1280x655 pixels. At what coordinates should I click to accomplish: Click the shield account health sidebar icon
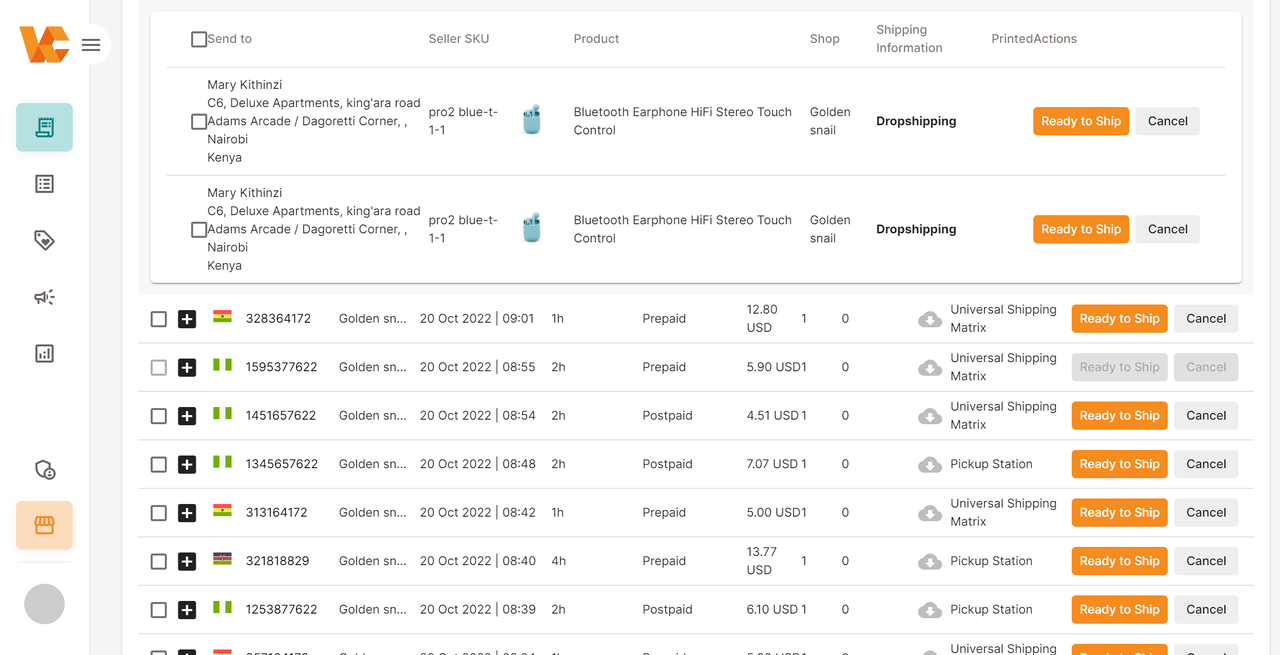(x=44, y=469)
